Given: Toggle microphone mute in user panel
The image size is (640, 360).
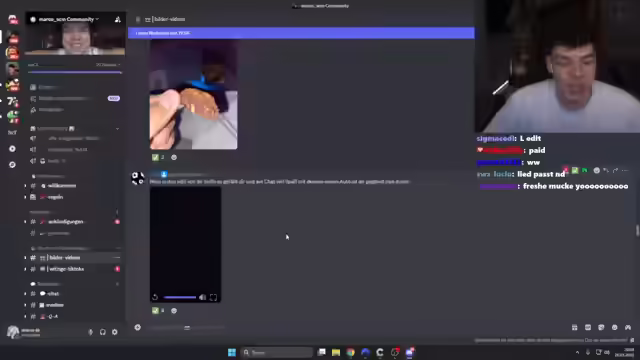Looking at the screenshot, I should [x=91, y=332].
